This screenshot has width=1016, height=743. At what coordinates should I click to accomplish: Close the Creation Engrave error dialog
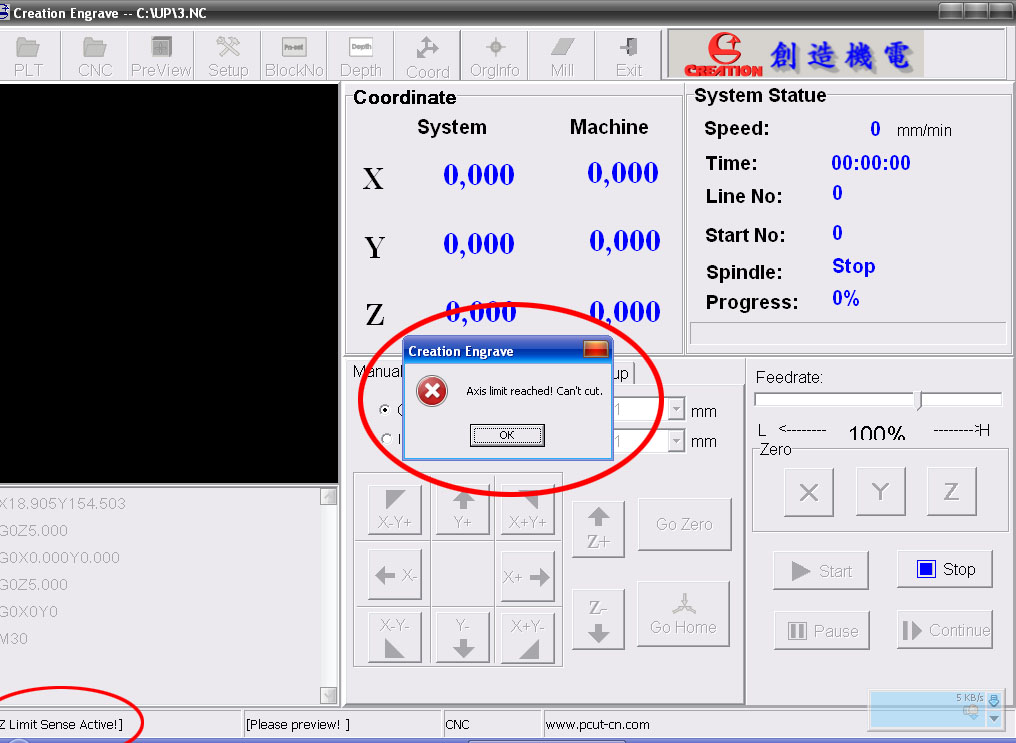coord(595,350)
